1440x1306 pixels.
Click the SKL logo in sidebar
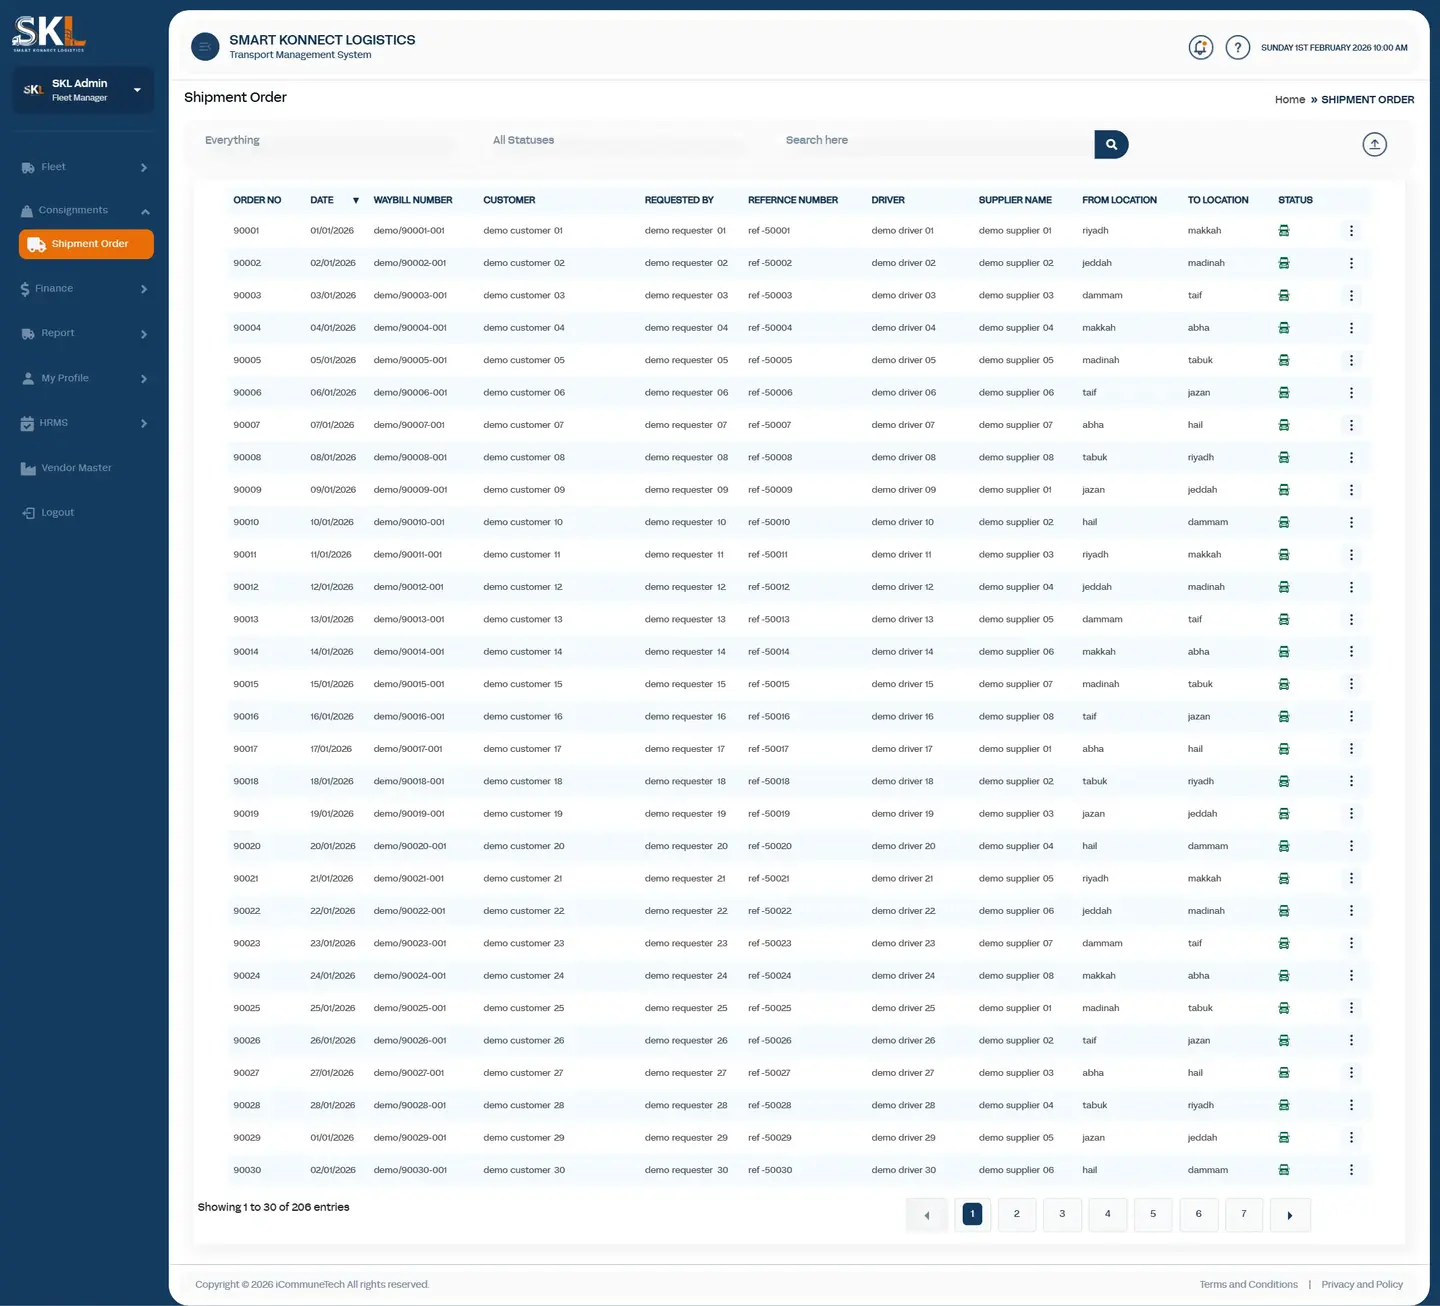[x=49, y=33]
